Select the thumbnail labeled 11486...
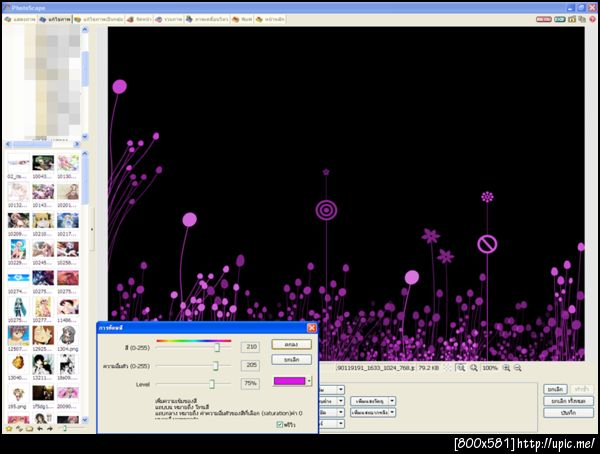The width and height of the screenshot is (600, 454). coord(68,310)
